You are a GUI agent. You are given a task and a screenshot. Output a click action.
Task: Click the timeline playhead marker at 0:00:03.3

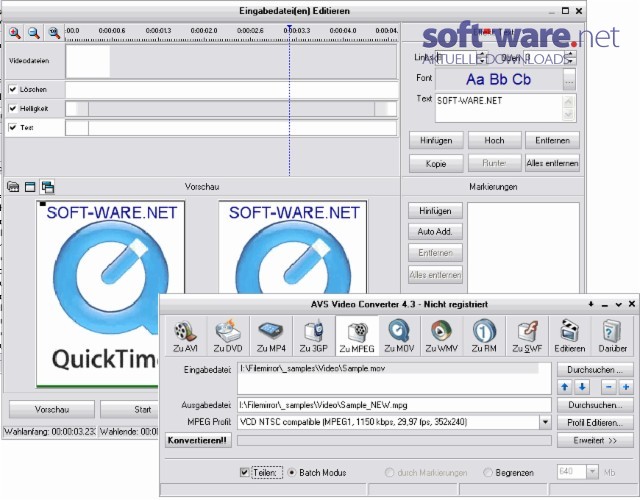pos(289,29)
